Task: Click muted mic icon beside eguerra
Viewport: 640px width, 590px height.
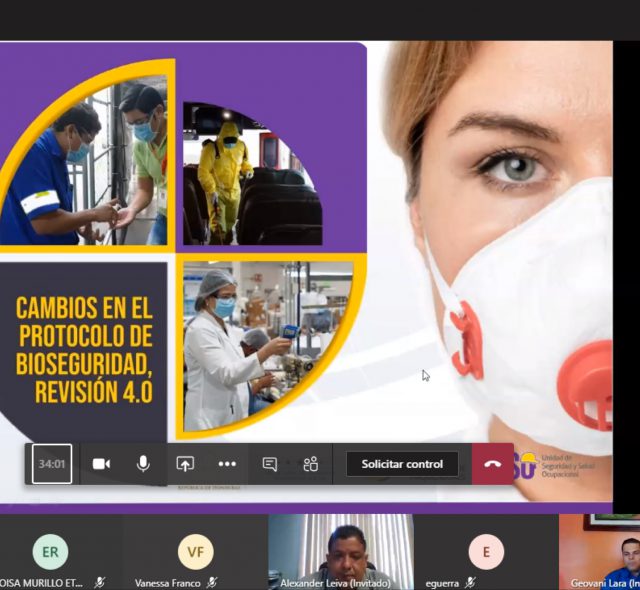Action: tap(470, 582)
